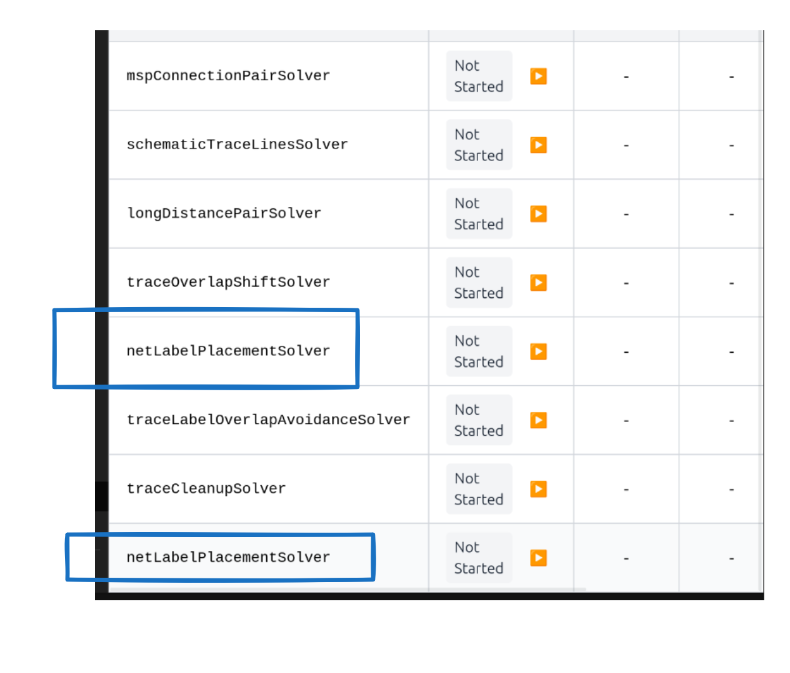Run the mspConnectionPairSolver play icon
790x673 pixels.
[538, 76]
